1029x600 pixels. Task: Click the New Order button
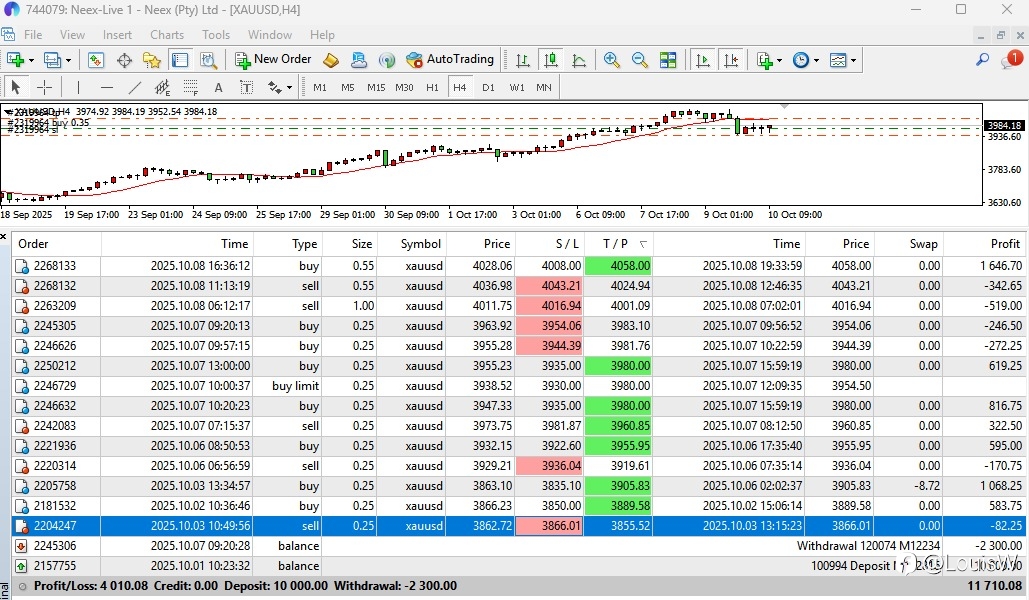click(273, 60)
